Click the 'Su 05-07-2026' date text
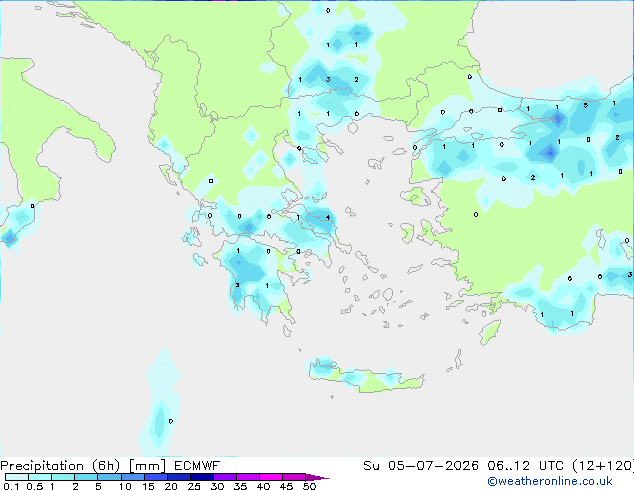The width and height of the screenshot is (634, 490). (x=421, y=466)
